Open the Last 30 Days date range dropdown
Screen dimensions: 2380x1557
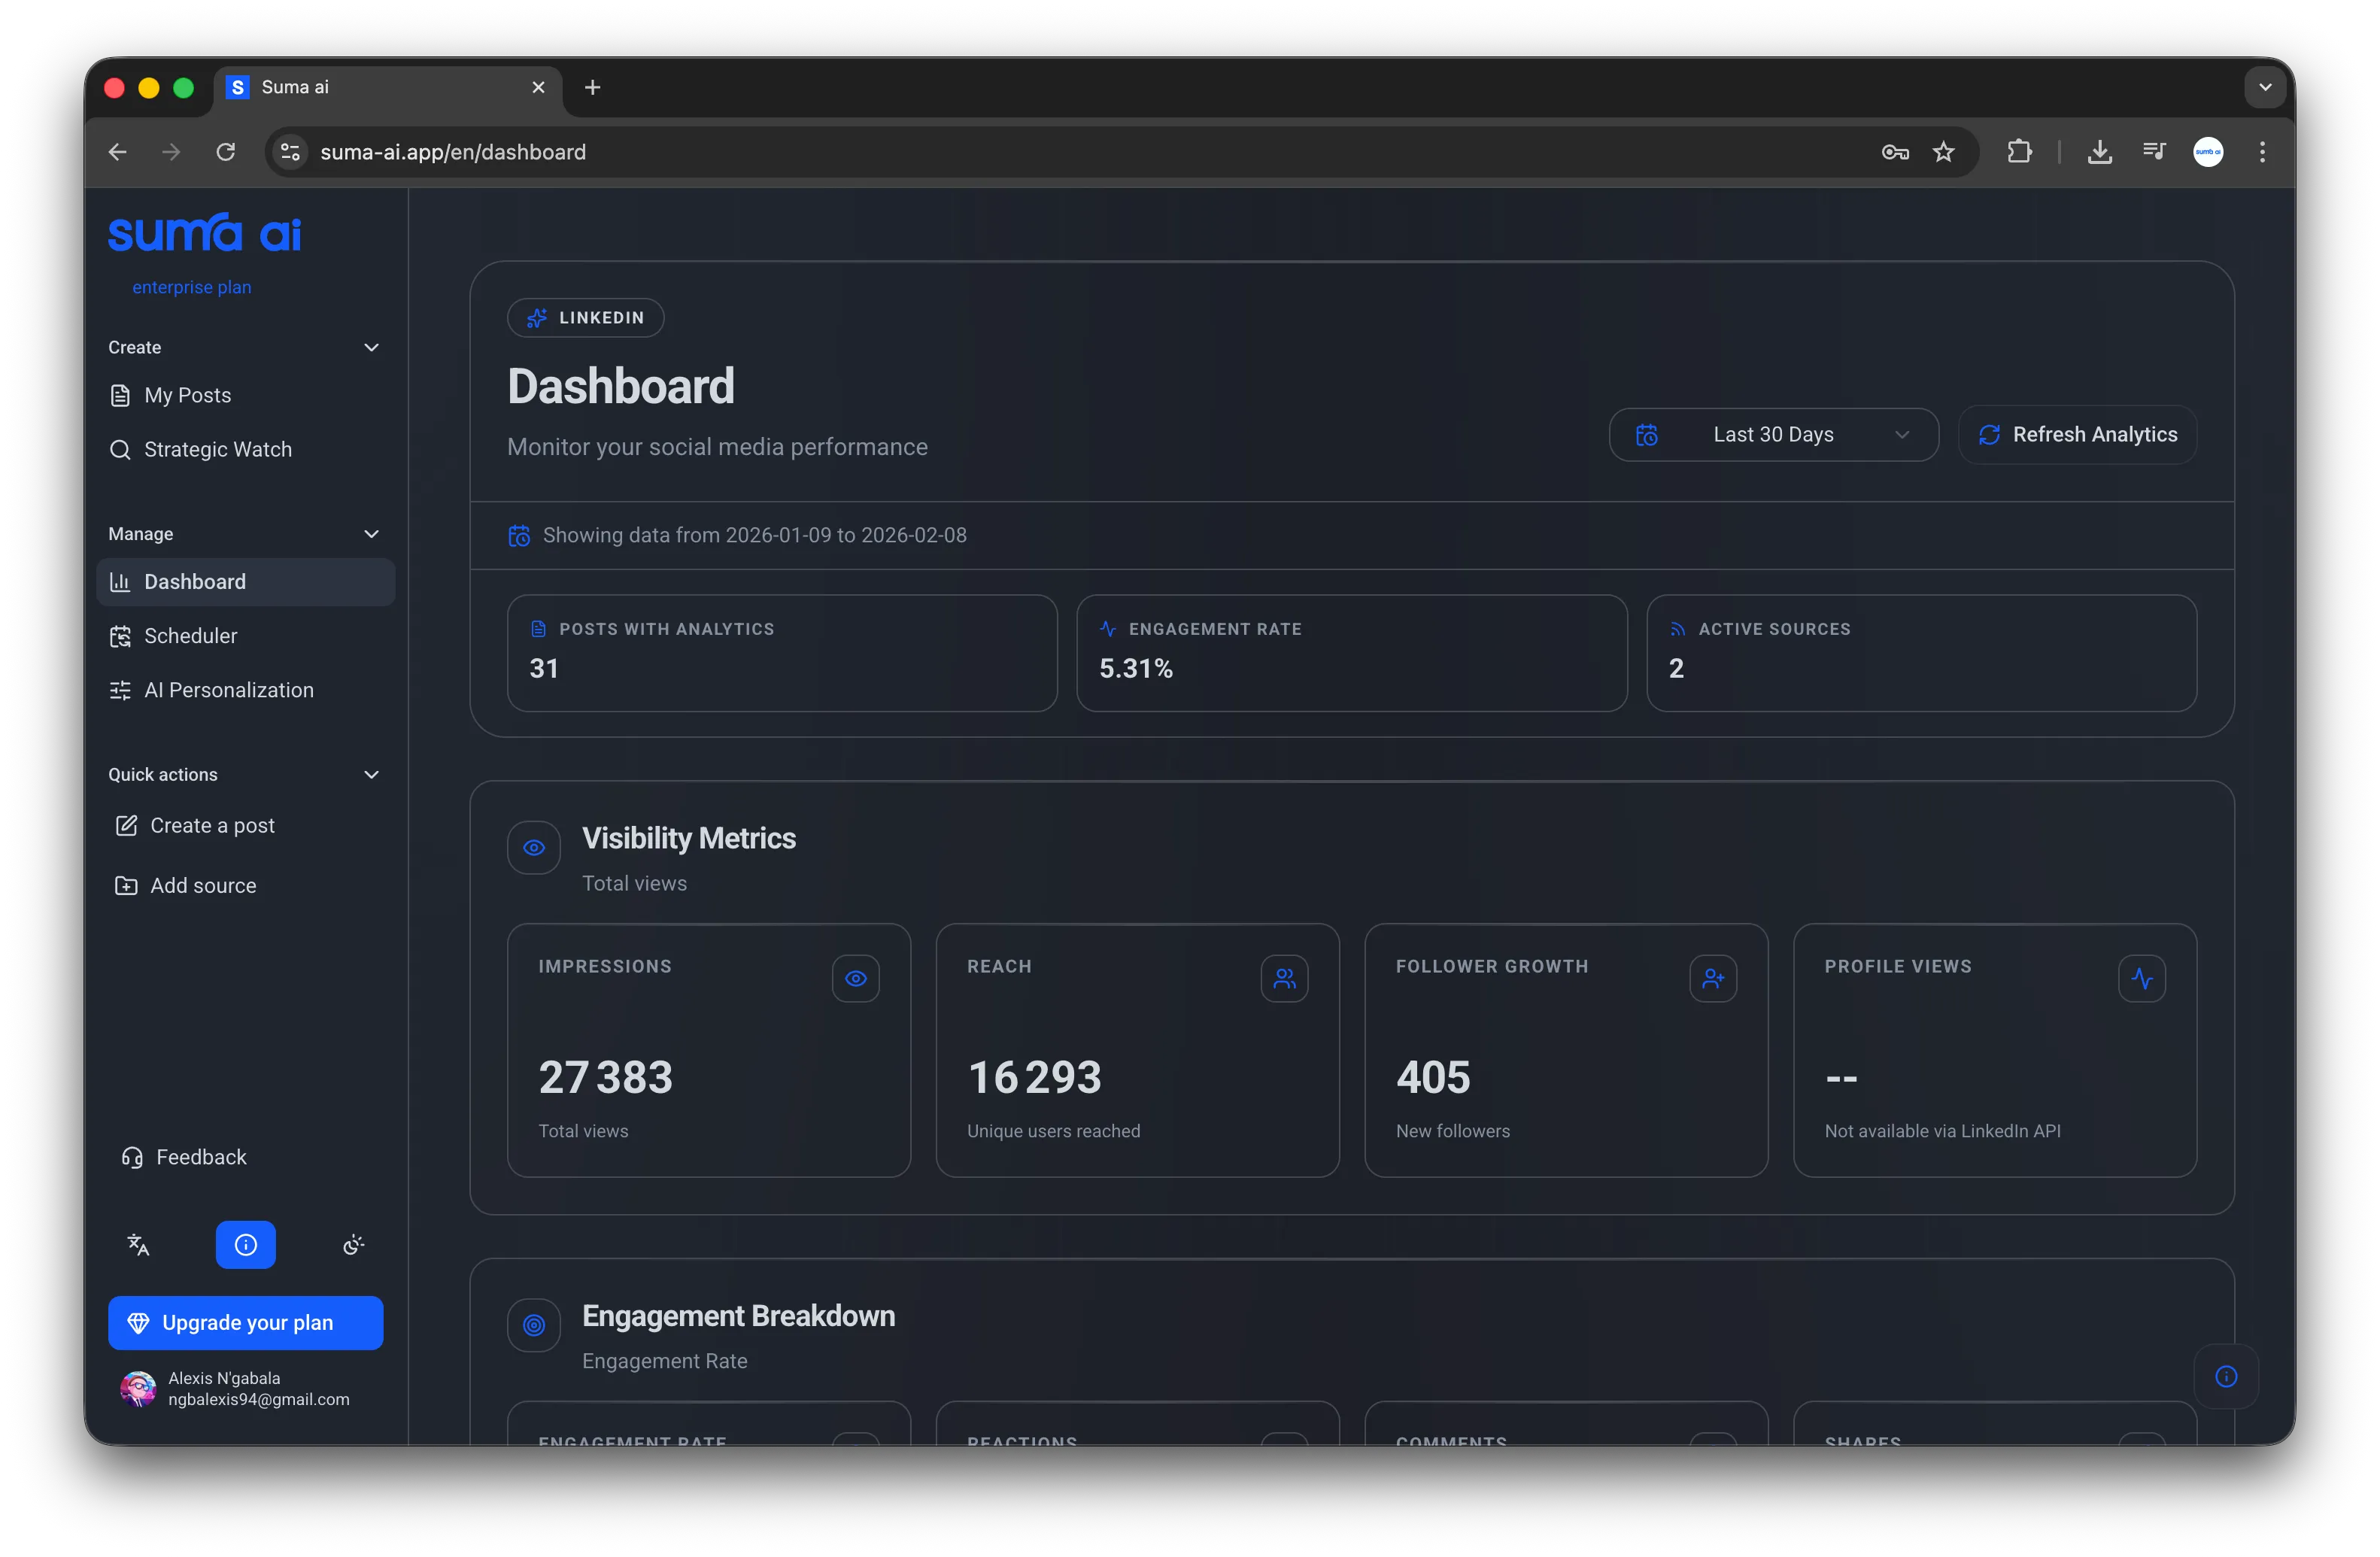[x=1773, y=435]
